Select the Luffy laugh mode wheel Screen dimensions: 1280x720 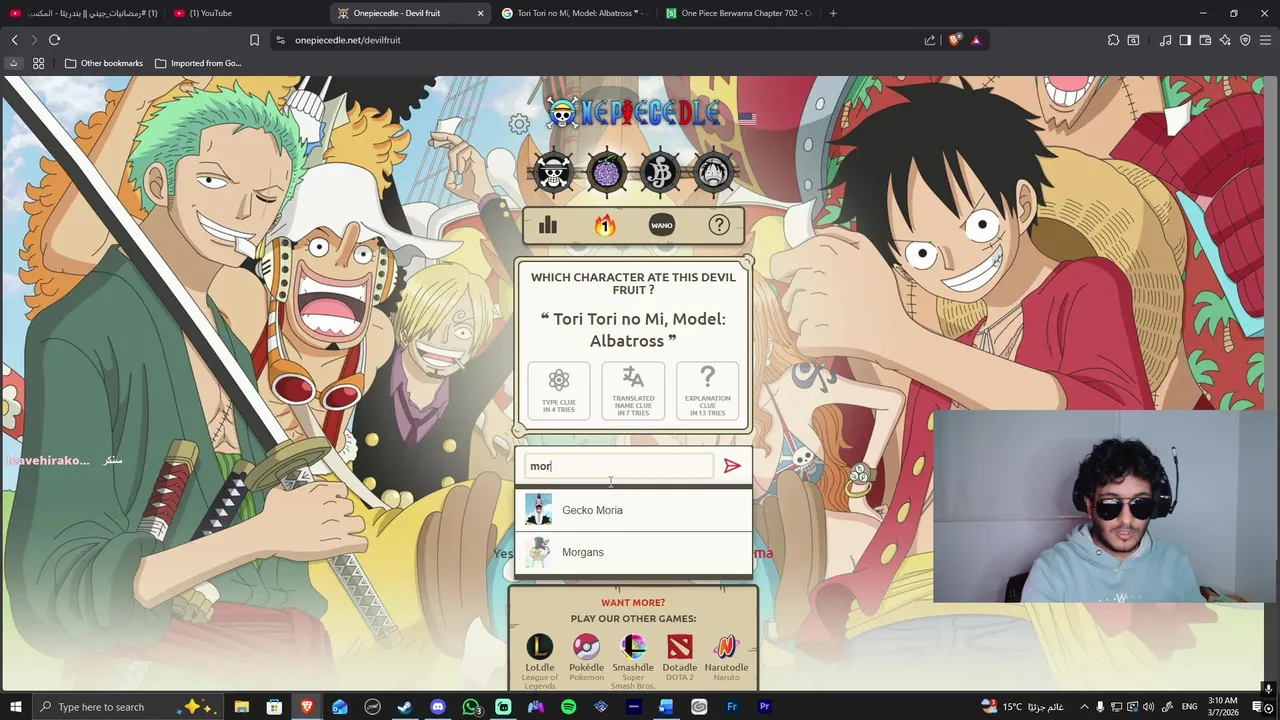tap(713, 172)
